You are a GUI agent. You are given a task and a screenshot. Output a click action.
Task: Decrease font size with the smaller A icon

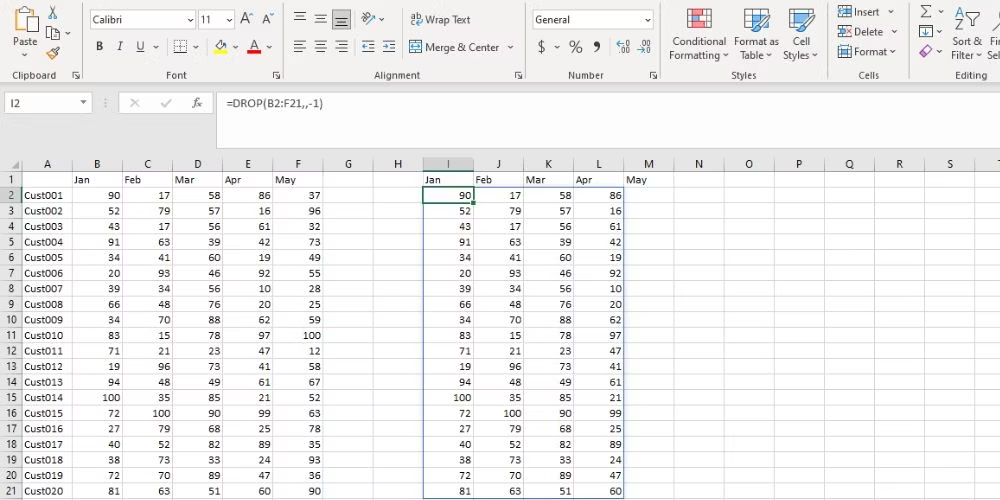pyautogui.click(x=267, y=20)
